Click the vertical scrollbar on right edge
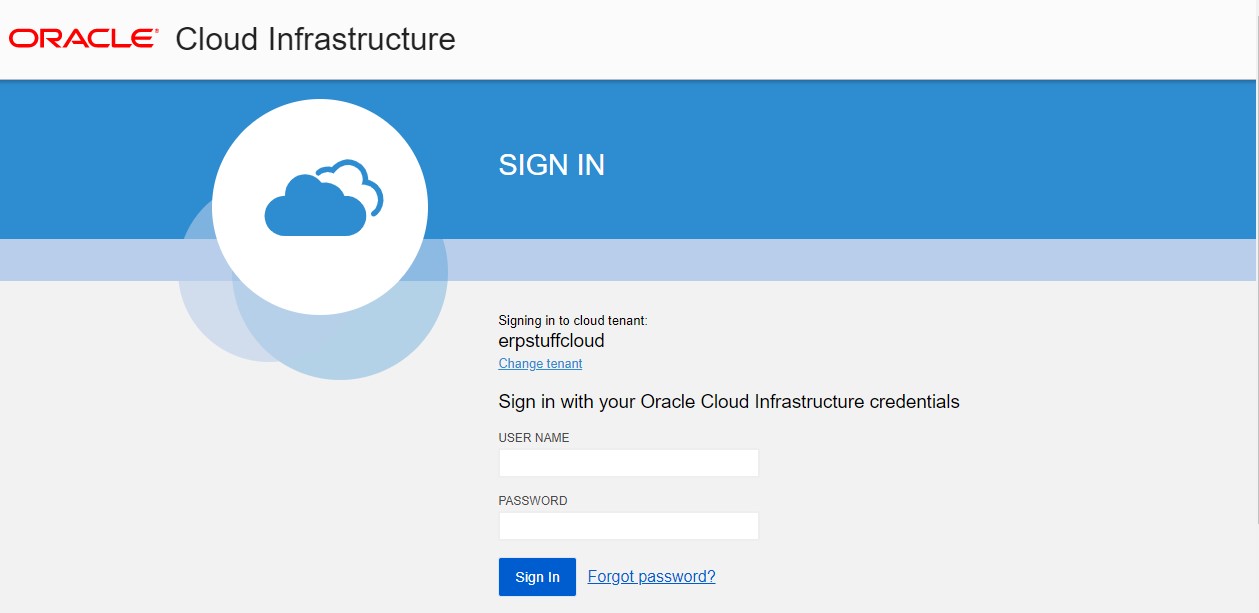Screen dimensions: 1259x613 1255,300
